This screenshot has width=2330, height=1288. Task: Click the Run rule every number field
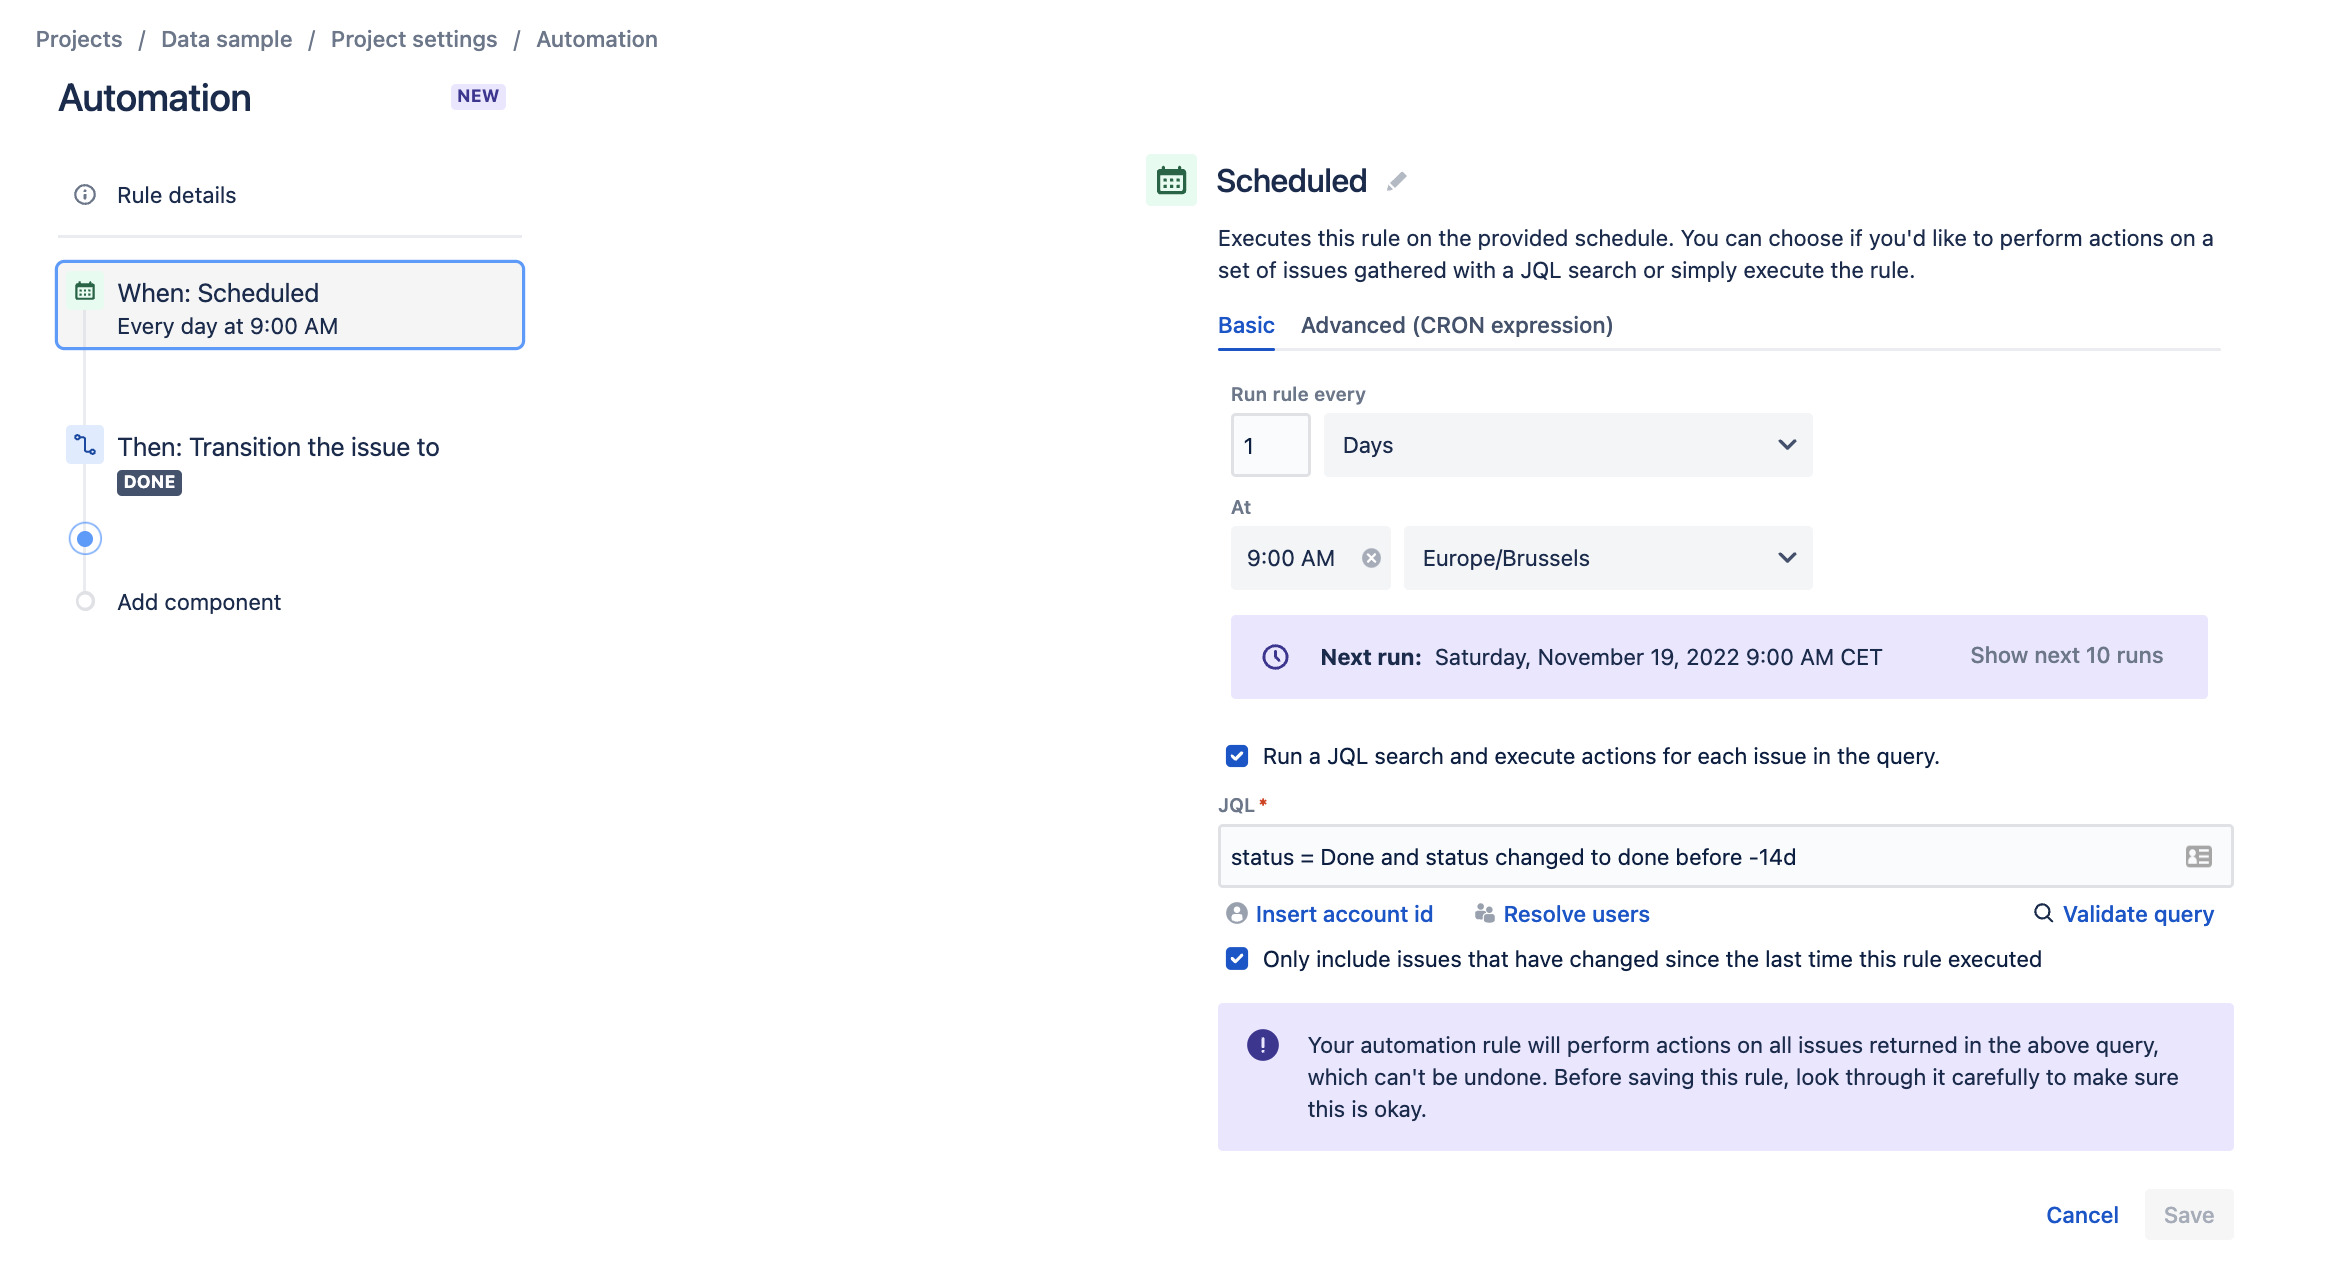pyautogui.click(x=1269, y=445)
